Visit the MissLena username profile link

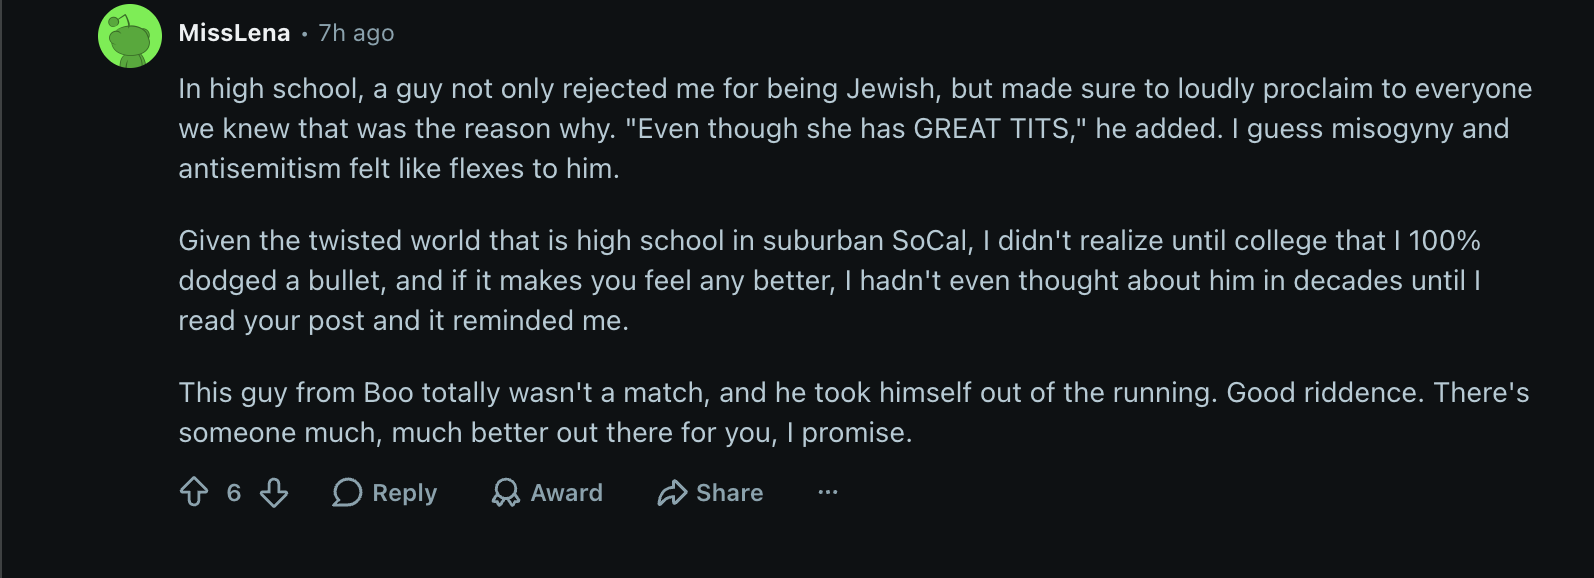click(x=234, y=33)
